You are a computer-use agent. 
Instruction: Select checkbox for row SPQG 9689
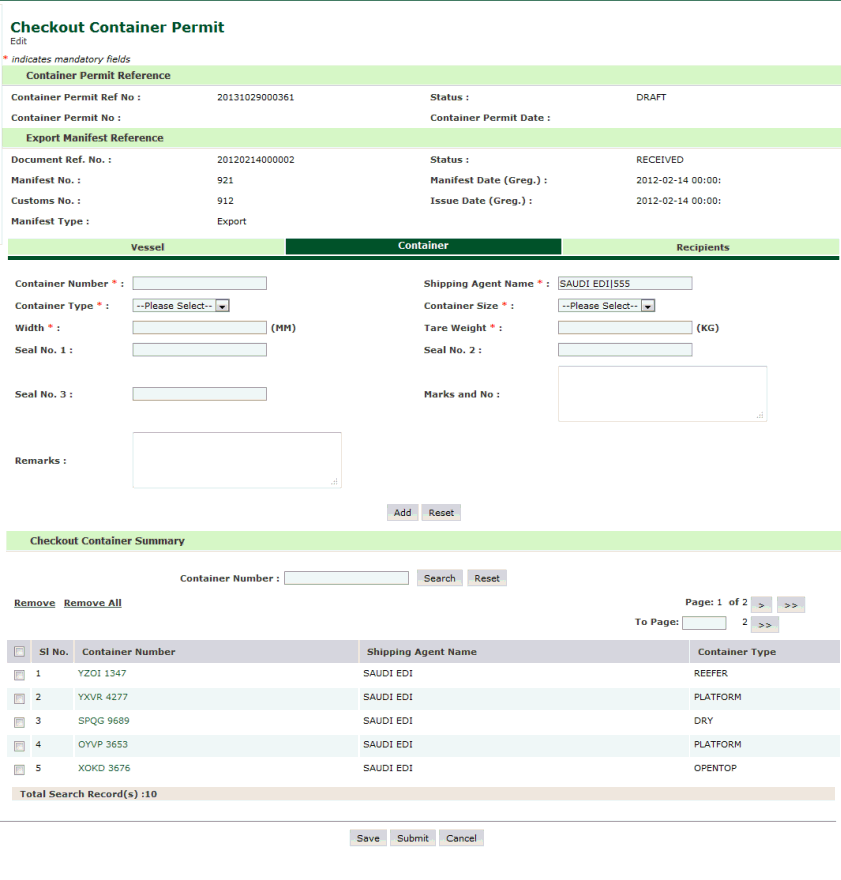19,722
